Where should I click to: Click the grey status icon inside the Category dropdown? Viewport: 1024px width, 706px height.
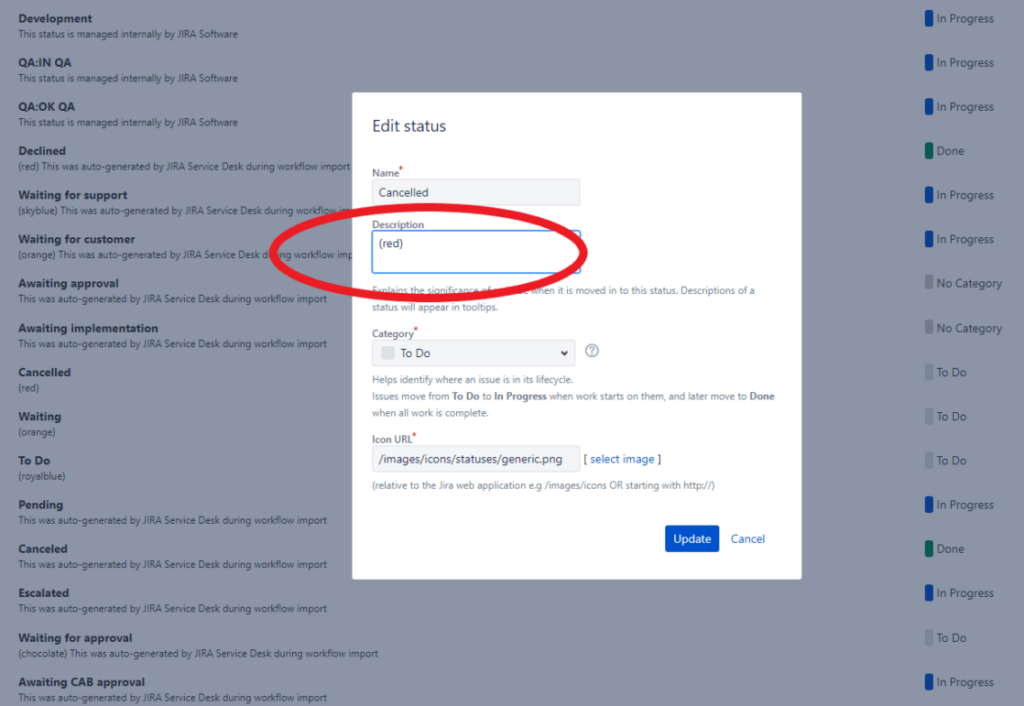[390, 351]
